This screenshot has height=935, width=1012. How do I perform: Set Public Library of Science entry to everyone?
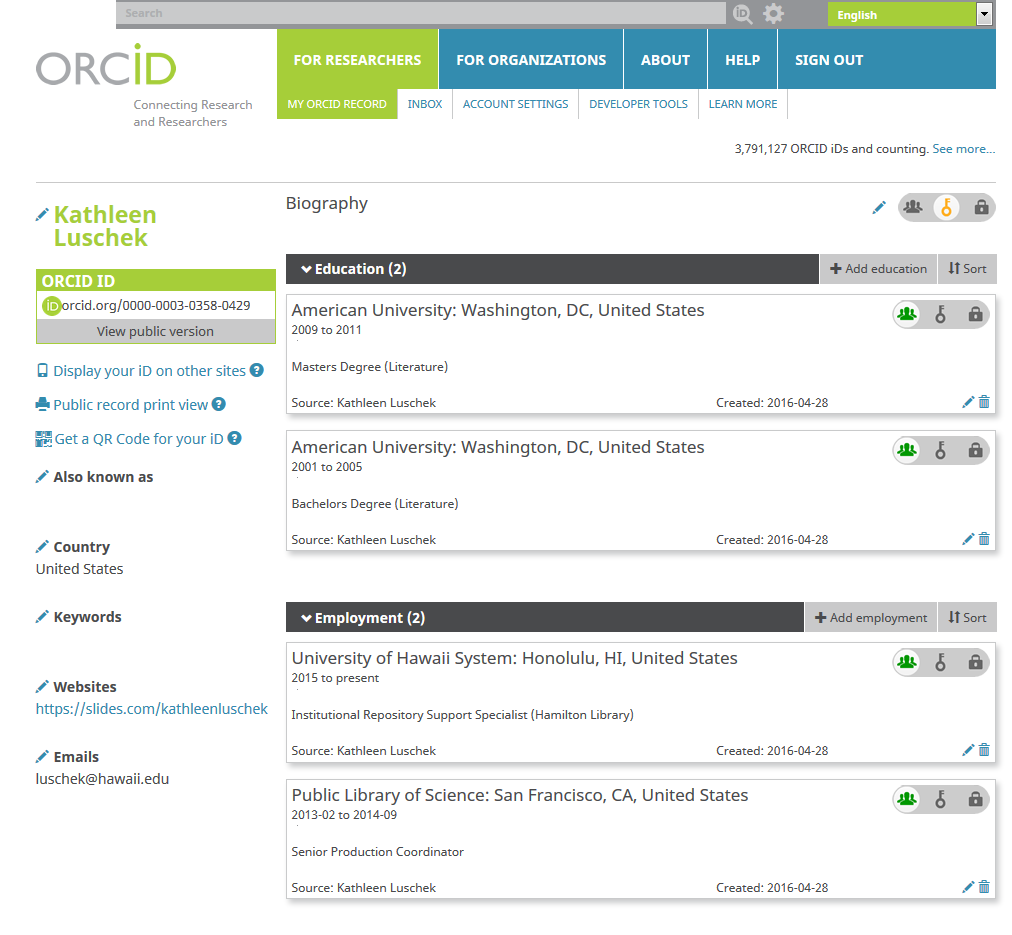(907, 799)
